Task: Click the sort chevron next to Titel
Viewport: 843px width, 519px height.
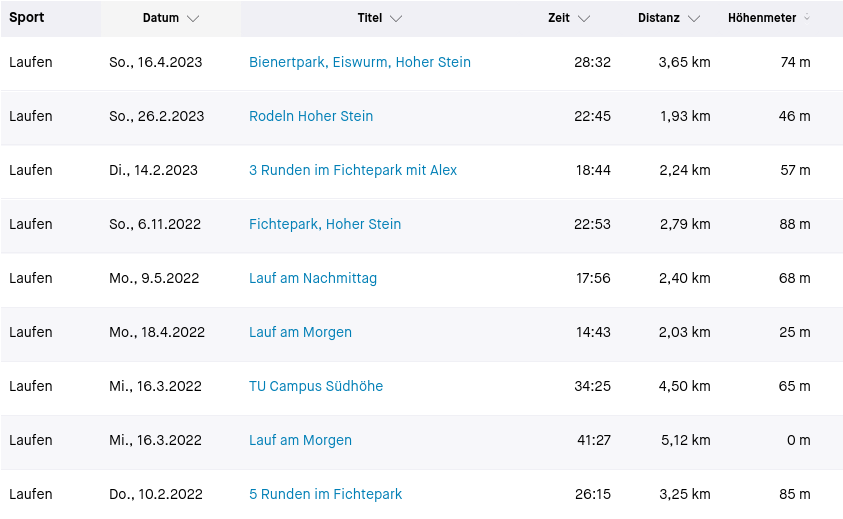Action: (396, 19)
